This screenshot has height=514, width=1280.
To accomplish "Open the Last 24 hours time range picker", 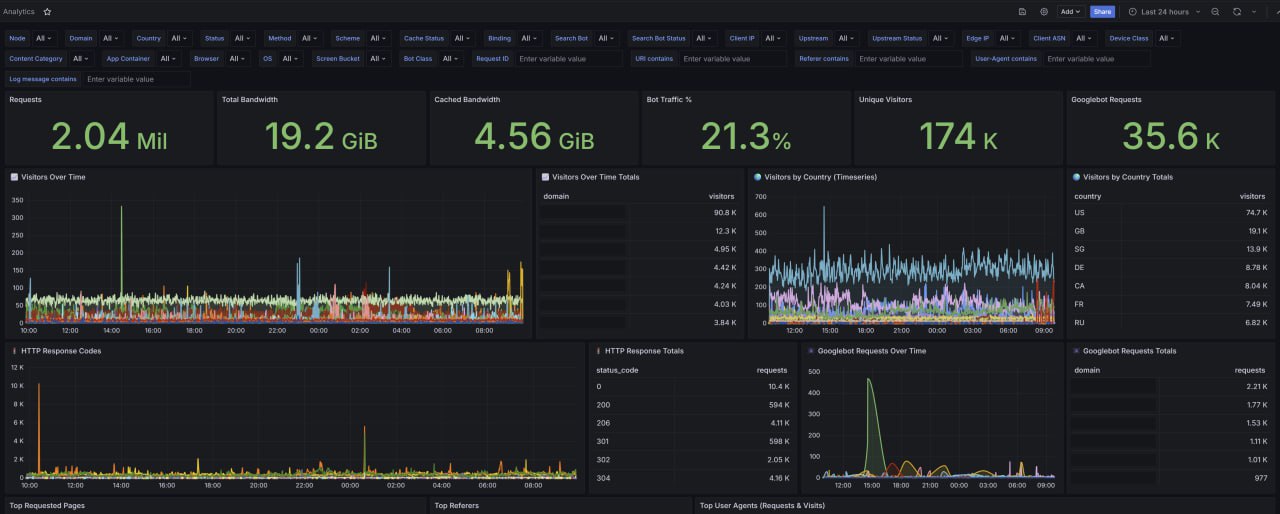I will (1165, 12).
